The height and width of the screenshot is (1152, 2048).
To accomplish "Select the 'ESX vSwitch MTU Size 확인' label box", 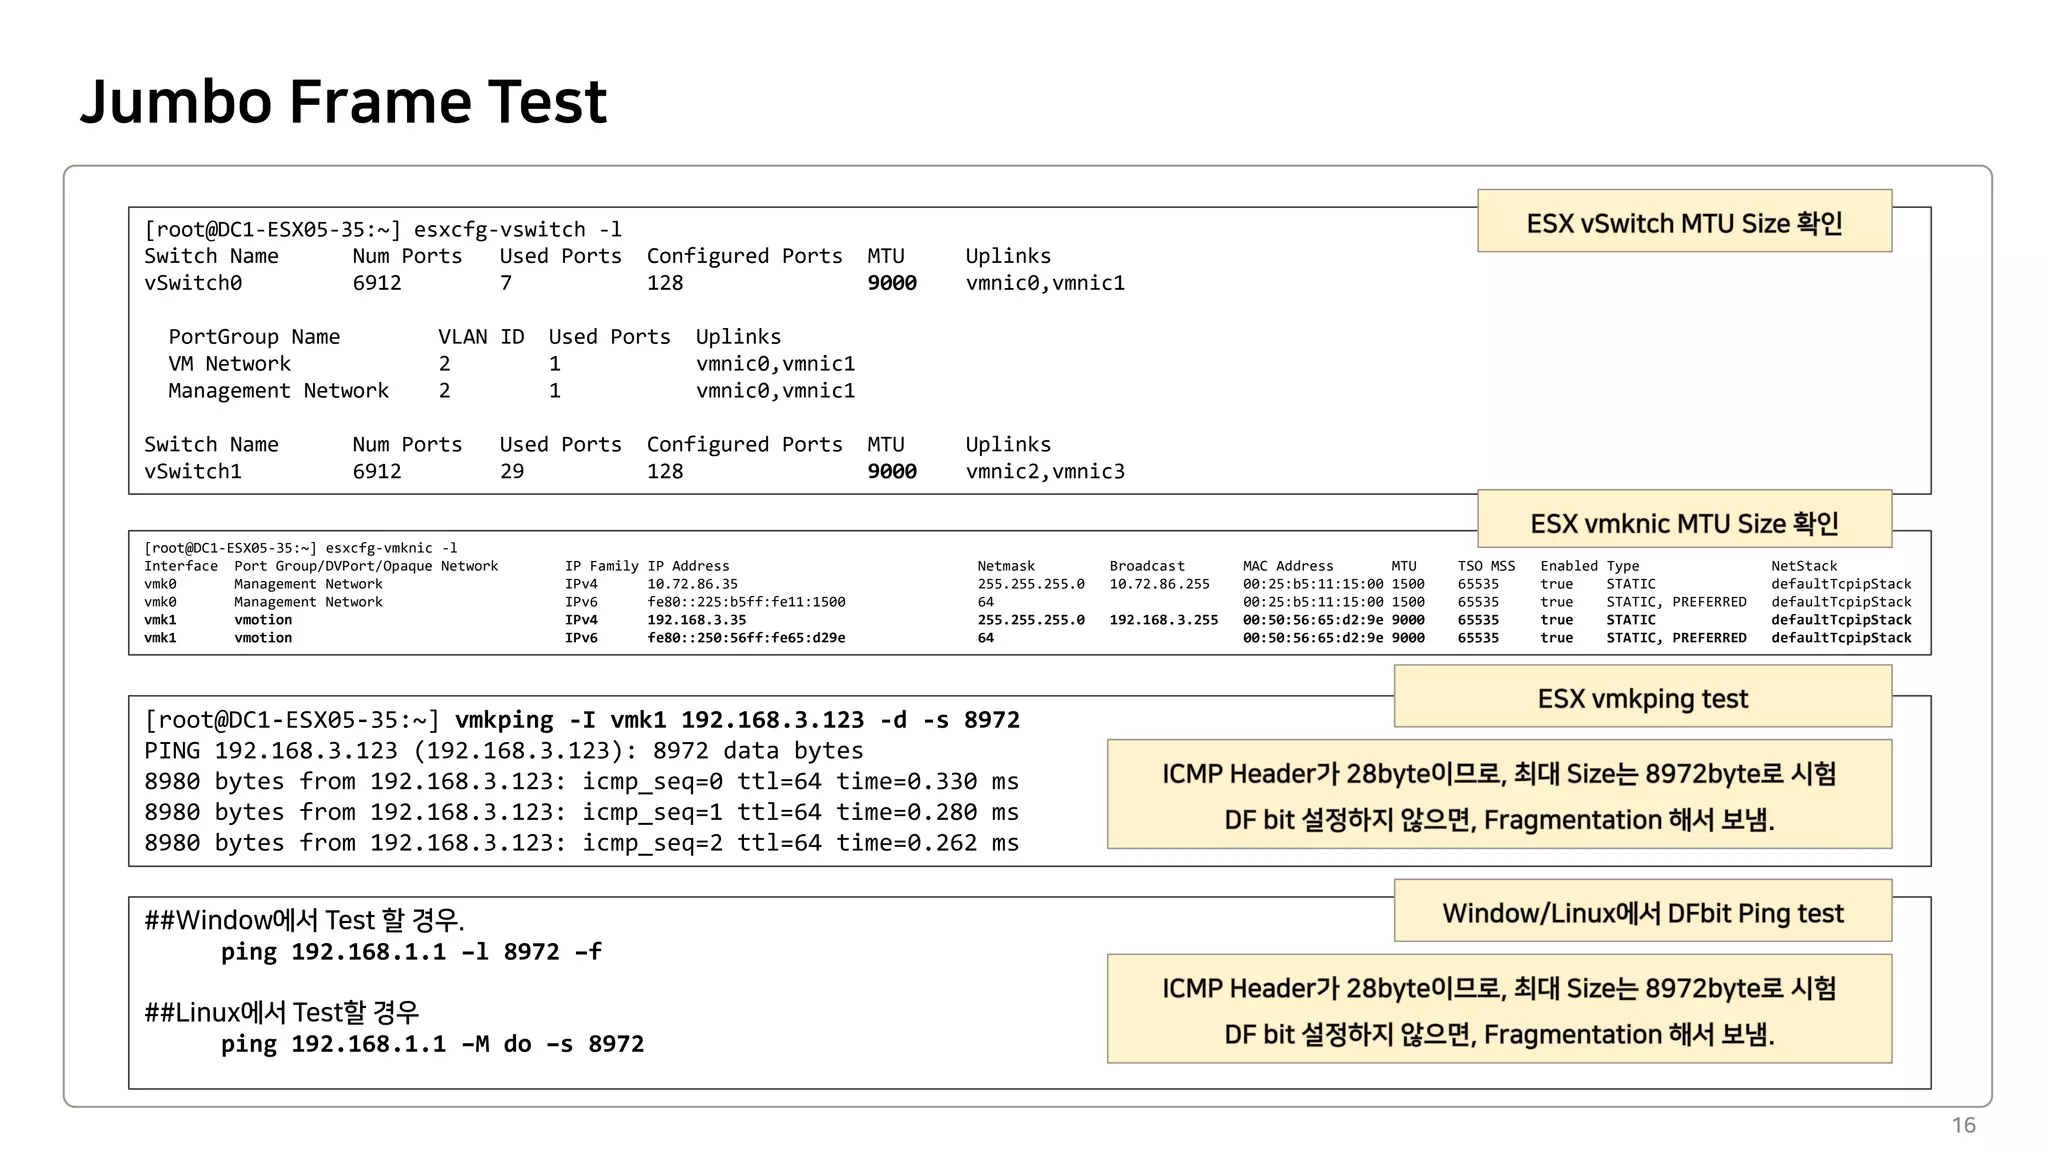I will tap(1684, 221).
